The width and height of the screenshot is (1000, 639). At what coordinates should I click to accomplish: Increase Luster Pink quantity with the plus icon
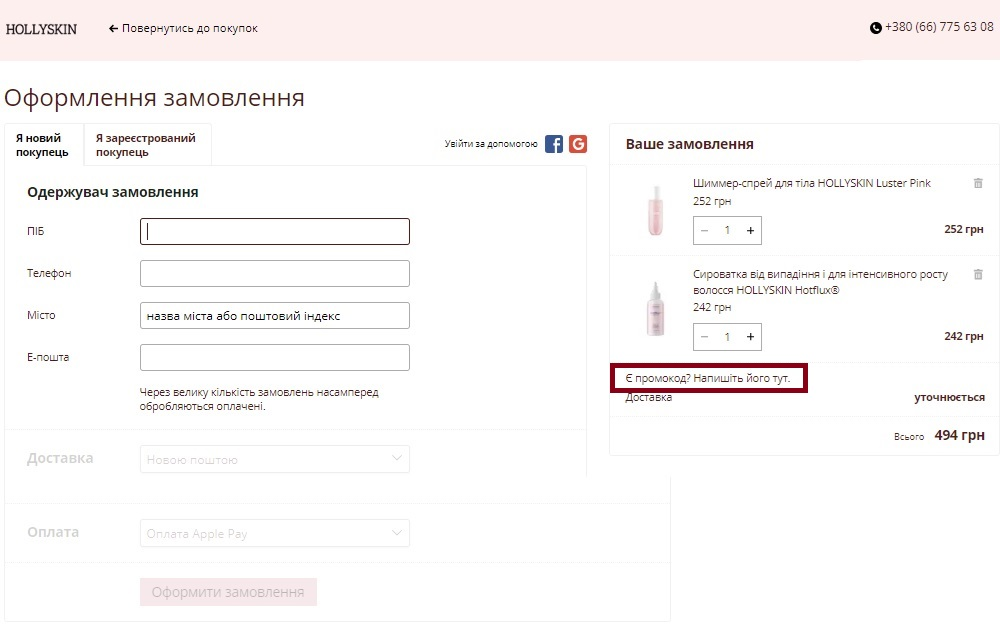748,230
